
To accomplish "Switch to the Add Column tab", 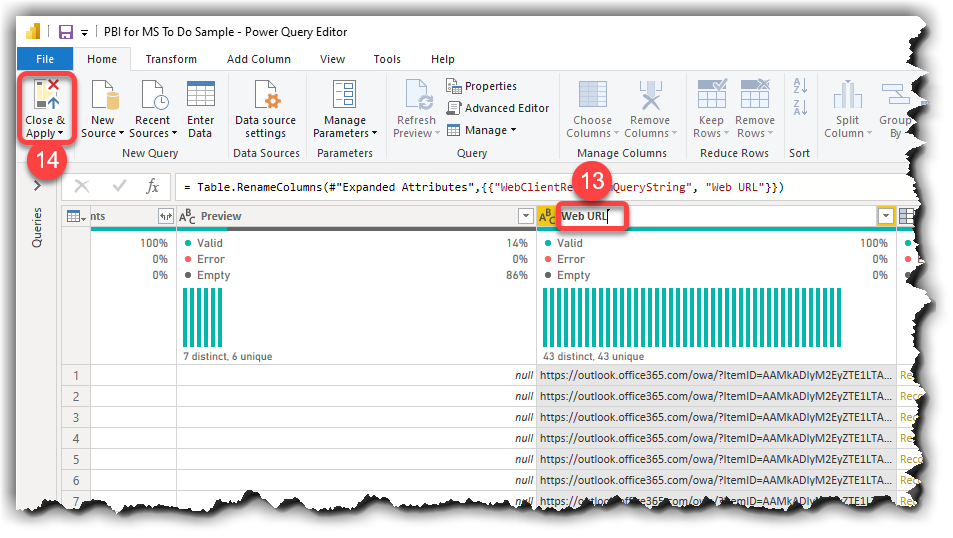I will [x=259, y=59].
